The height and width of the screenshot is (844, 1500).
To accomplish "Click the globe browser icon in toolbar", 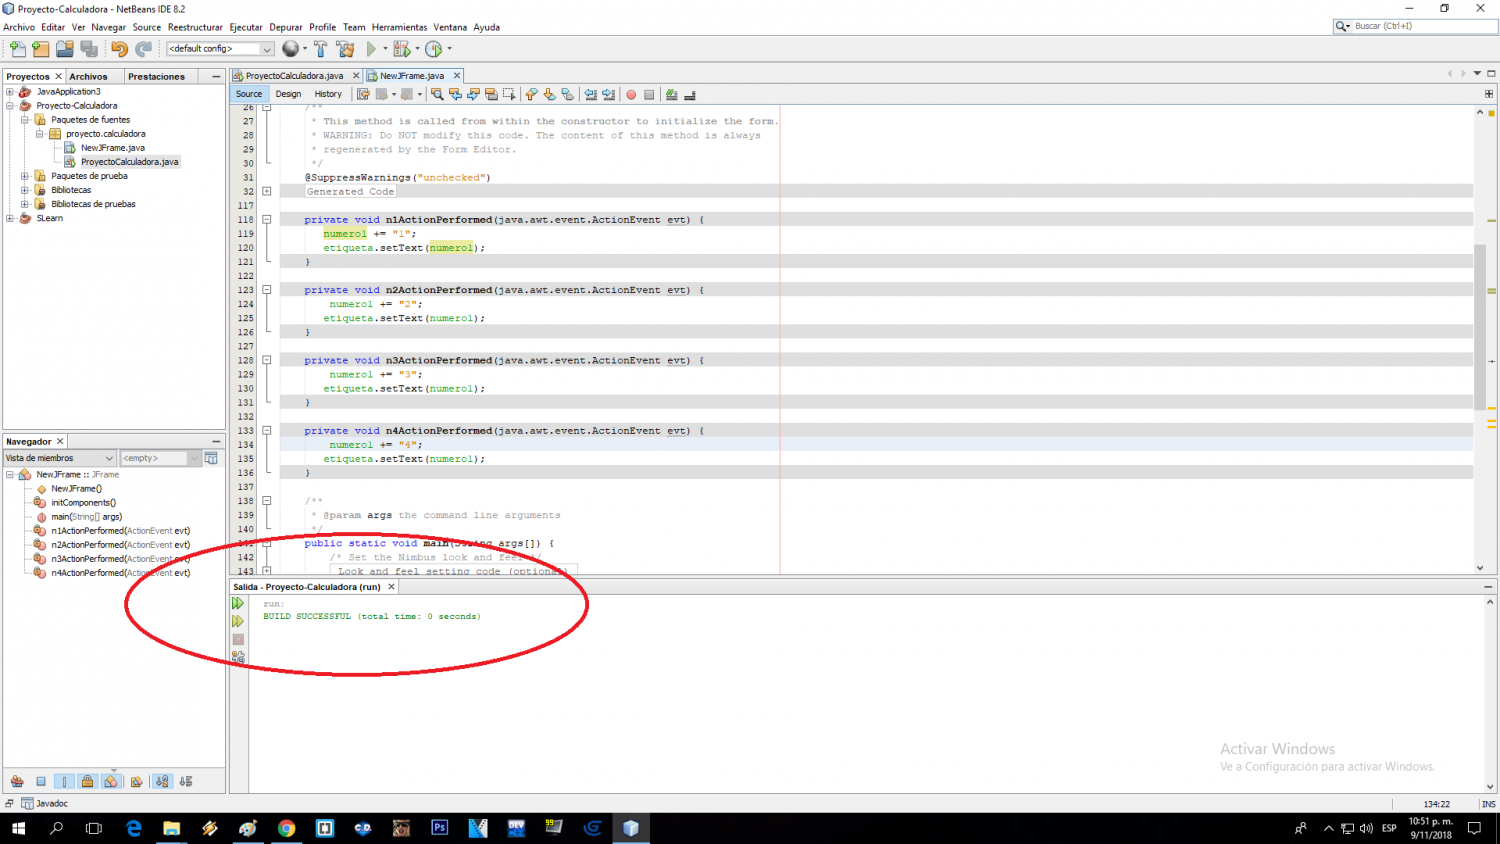I will coord(291,49).
